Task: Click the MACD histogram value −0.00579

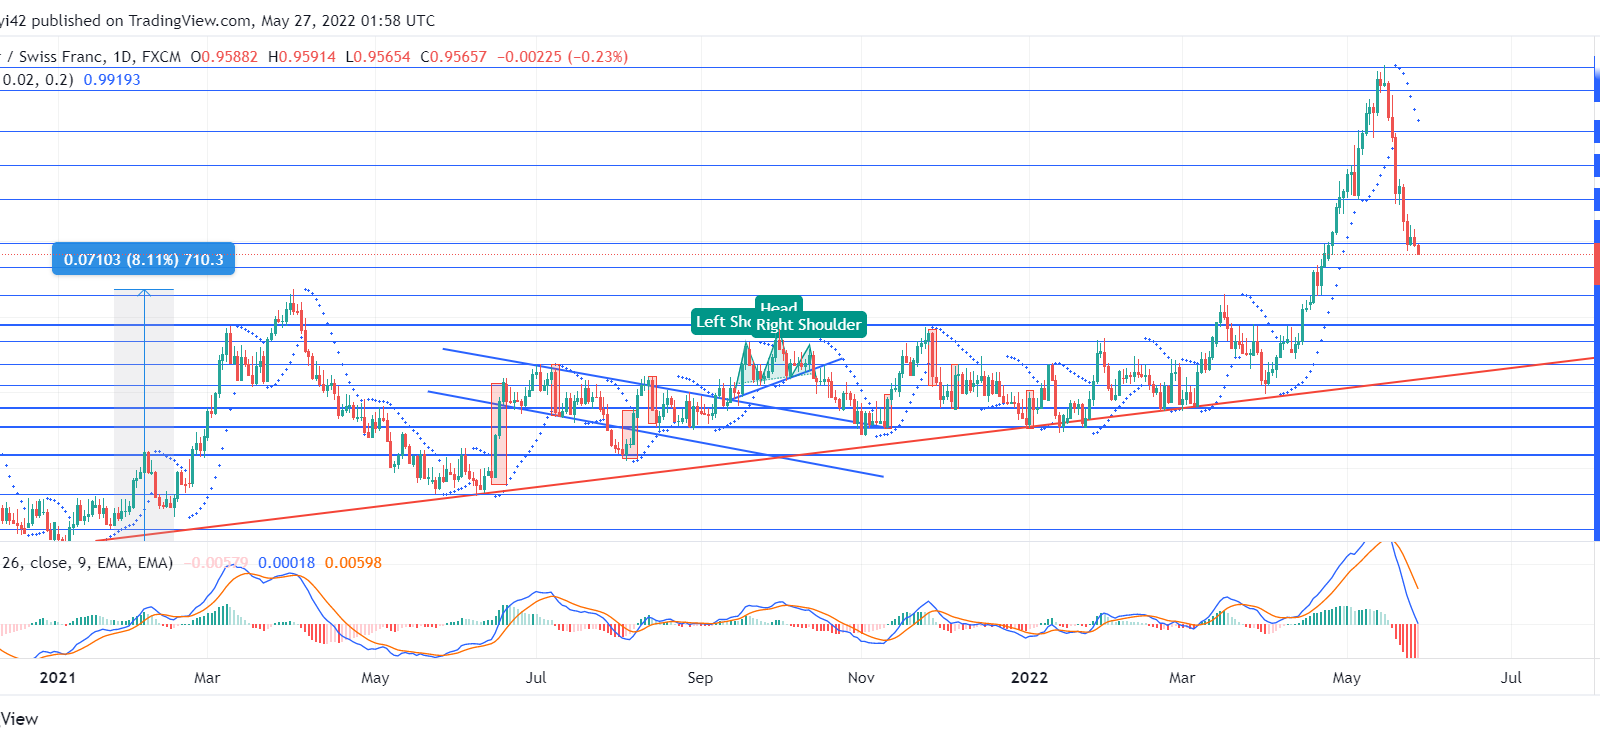Action: [216, 563]
